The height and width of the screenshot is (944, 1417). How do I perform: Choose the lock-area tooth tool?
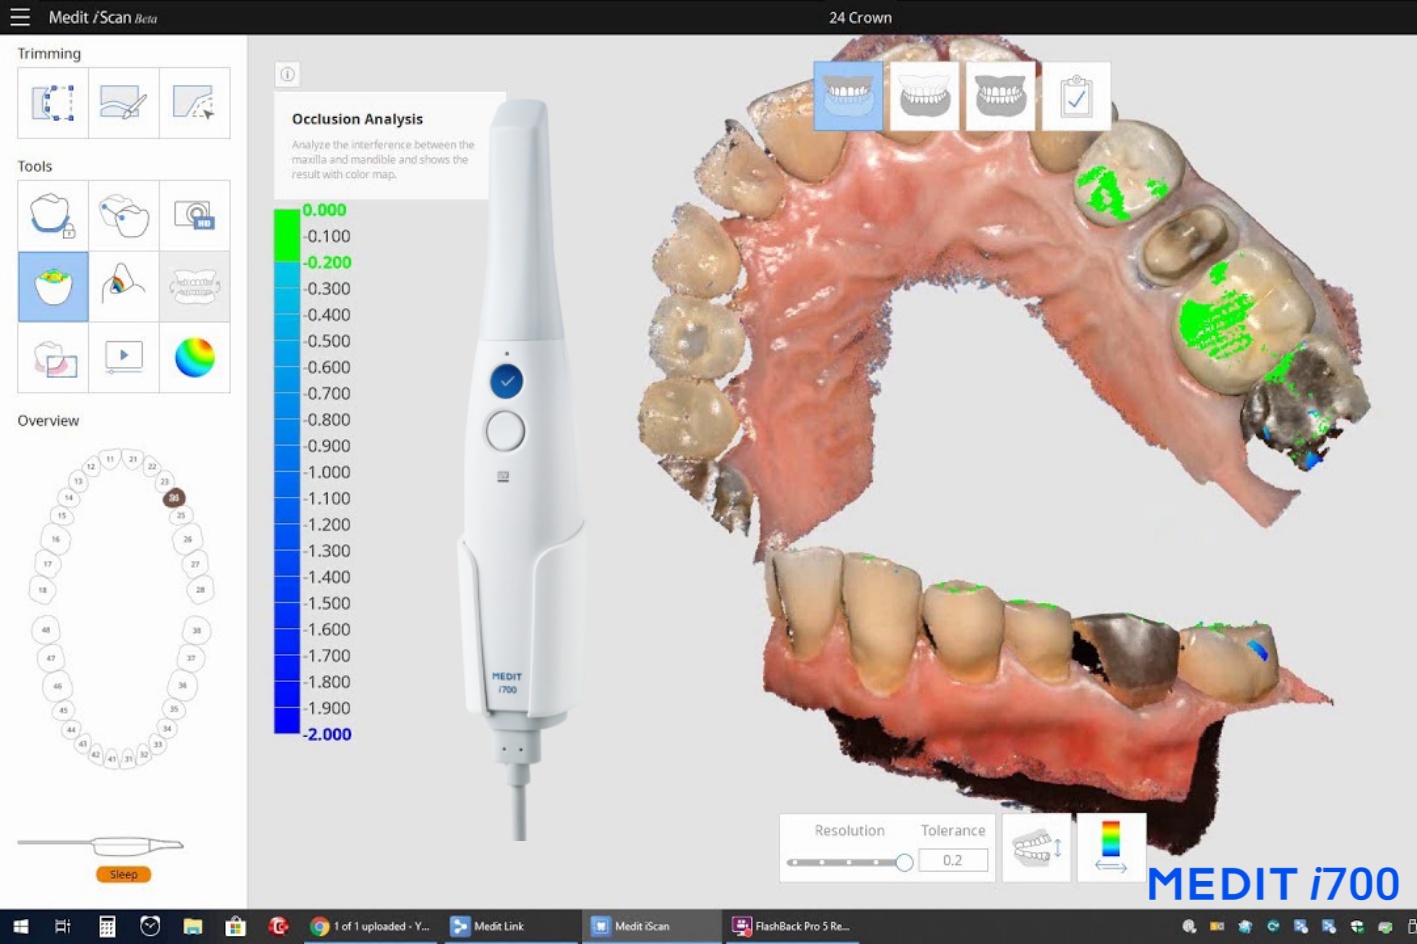click(x=53, y=215)
